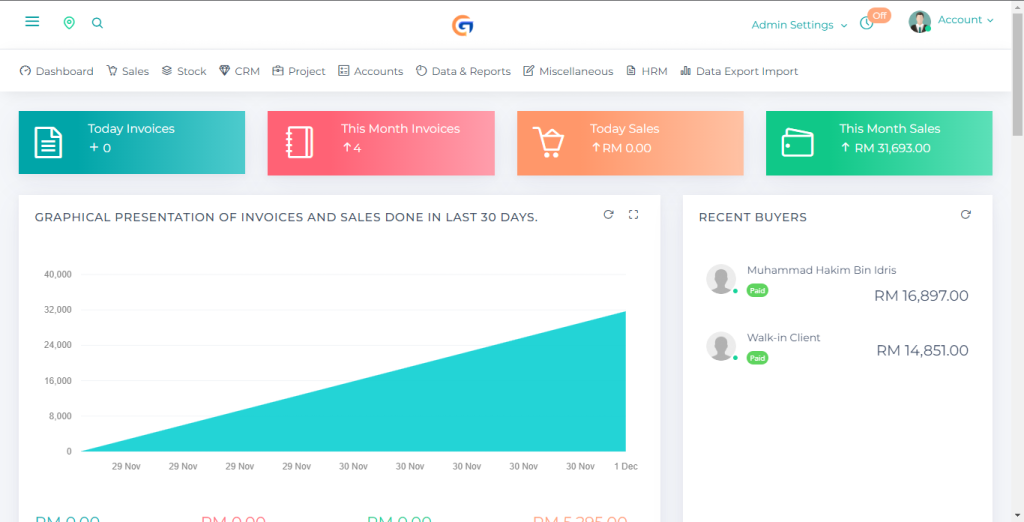Go to the HRM menu

click(x=646, y=71)
